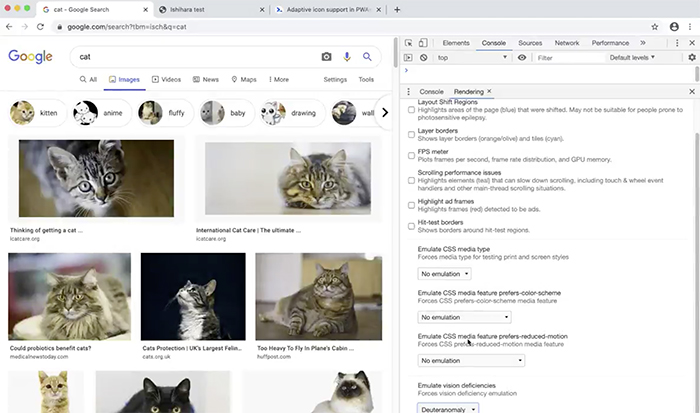Viewport: 700px width, 413px height.
Task: Open a new browser tab
Action: (397, 9)
